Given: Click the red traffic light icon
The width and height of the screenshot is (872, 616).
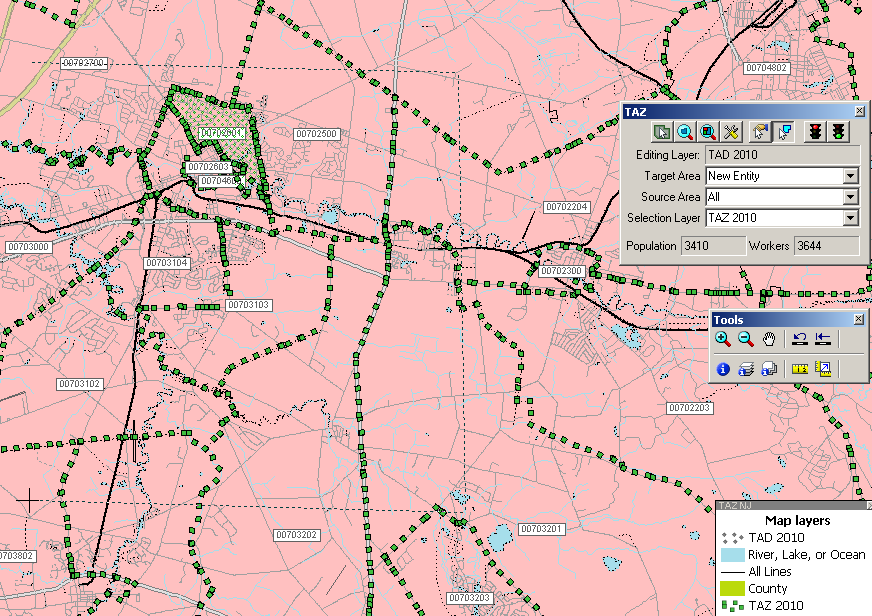Looking at the screenshot, I should coord(815,131).
